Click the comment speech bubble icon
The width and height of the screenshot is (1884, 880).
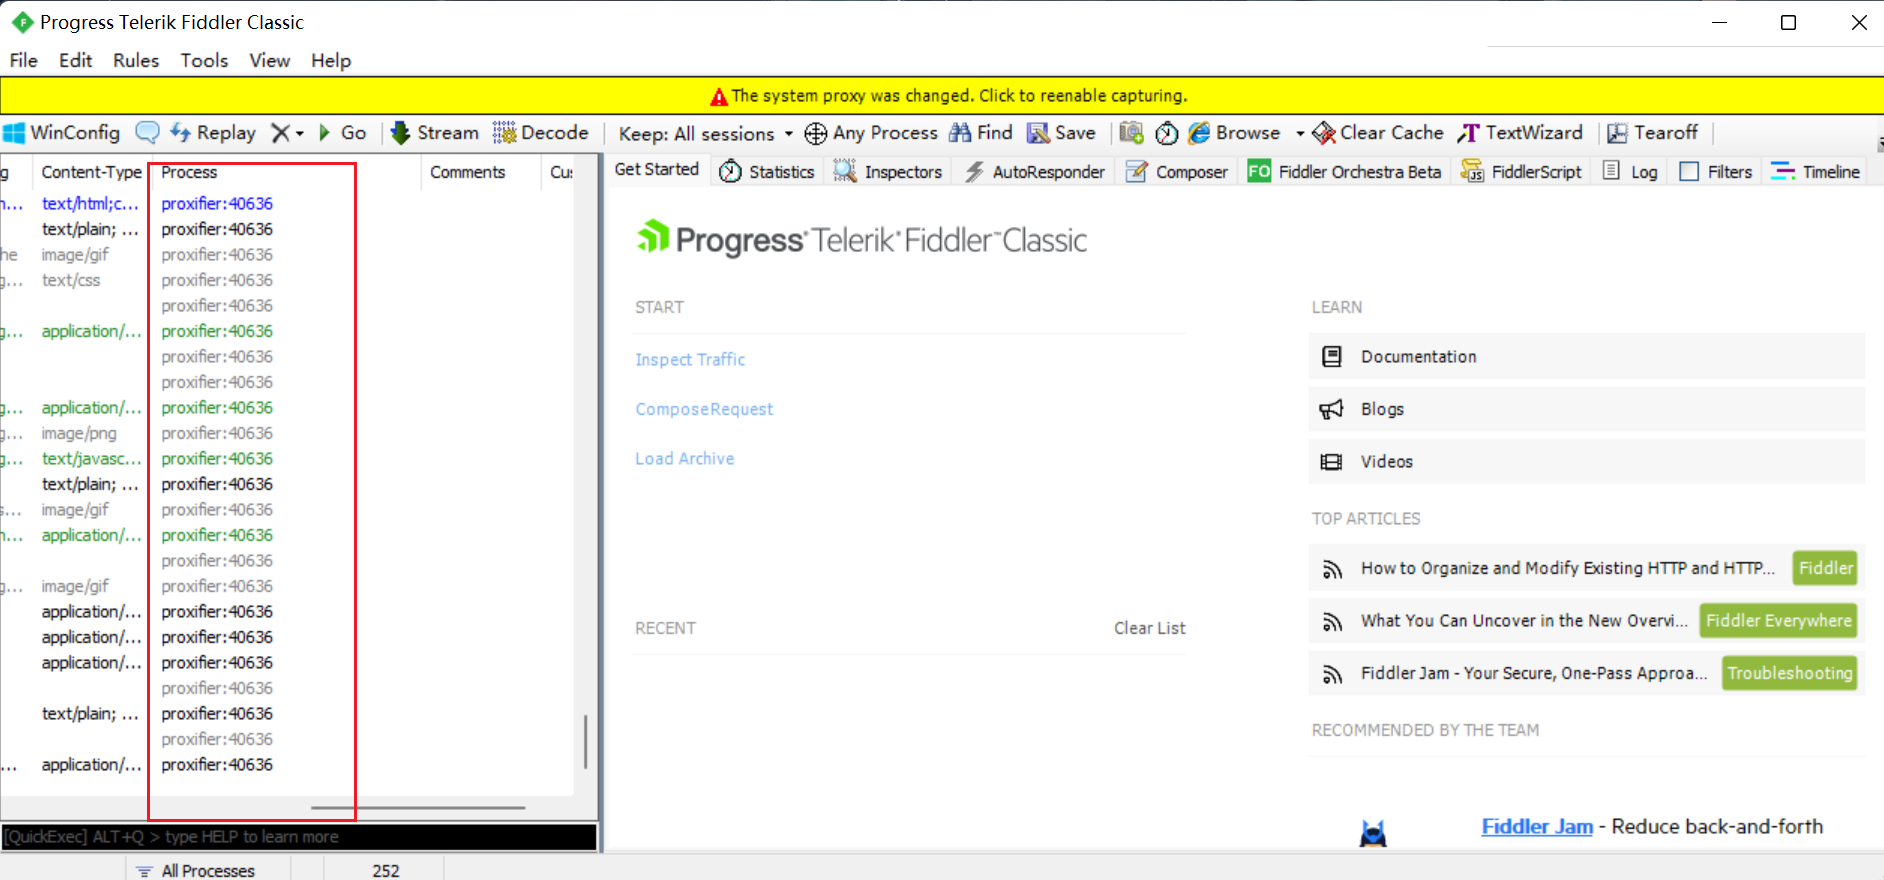(147, 133)
